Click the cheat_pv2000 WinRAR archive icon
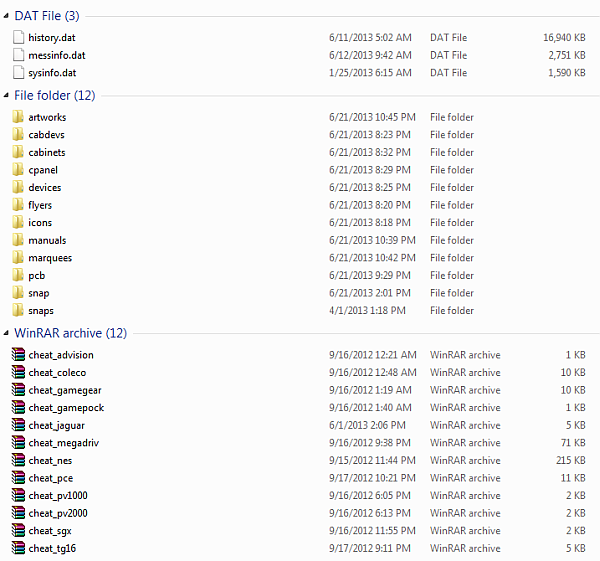This screenshot has width=600, height=561. [18, 513]
